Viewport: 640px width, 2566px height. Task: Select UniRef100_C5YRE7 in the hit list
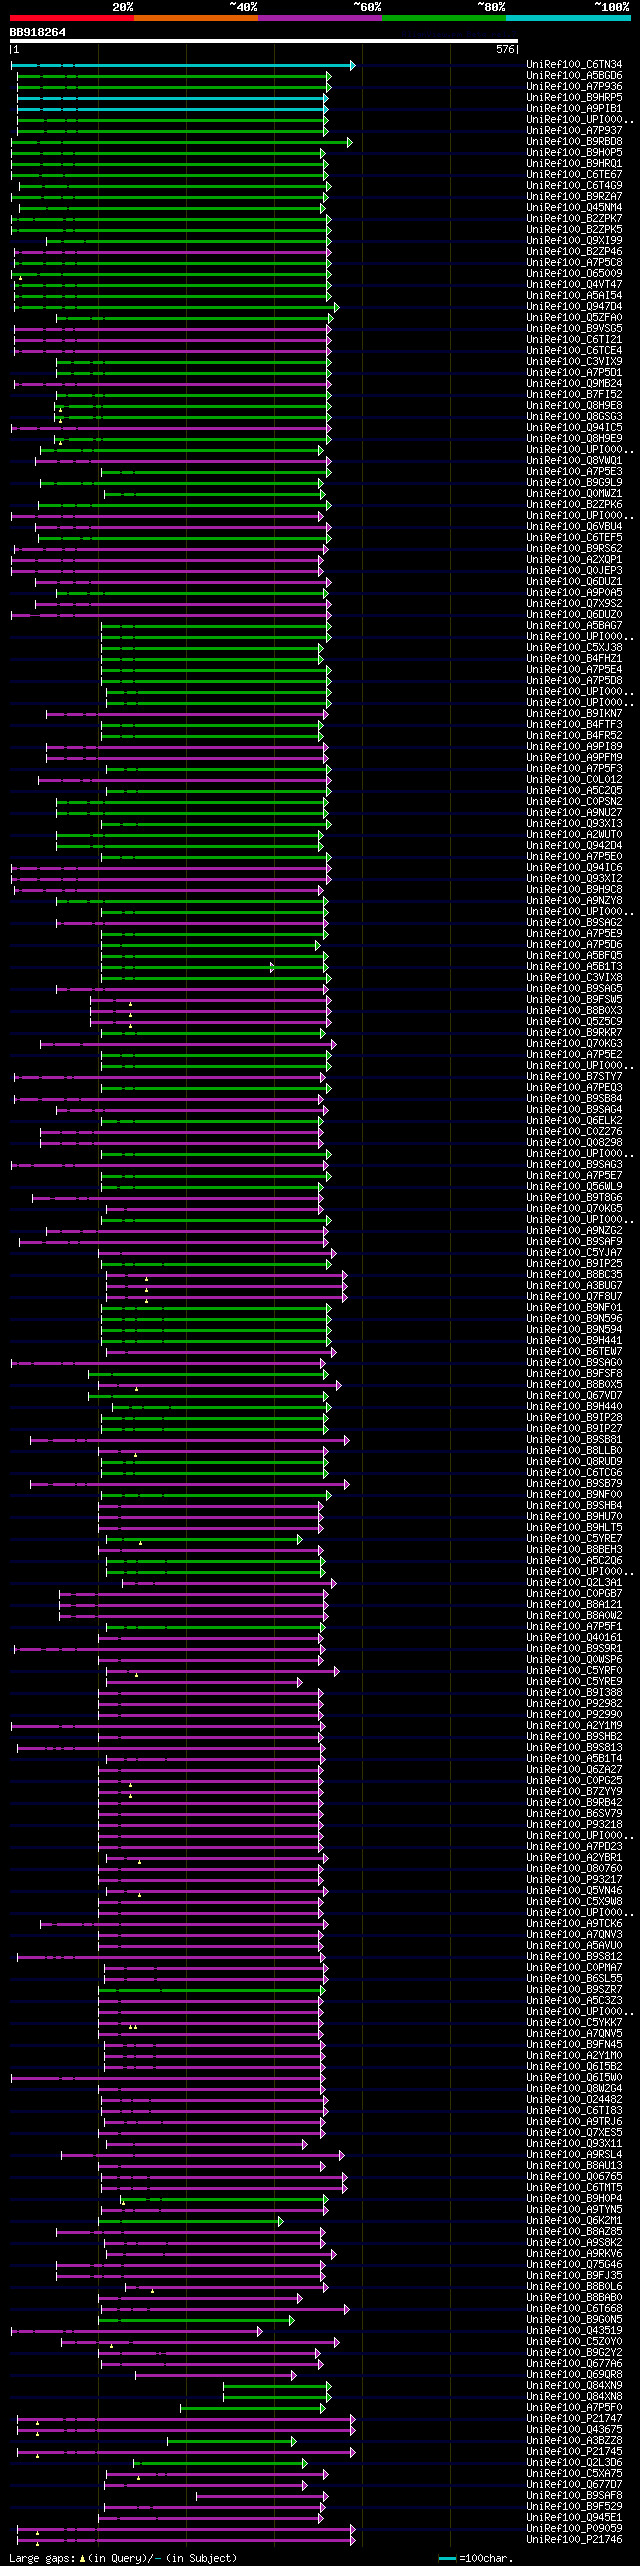574,1539
